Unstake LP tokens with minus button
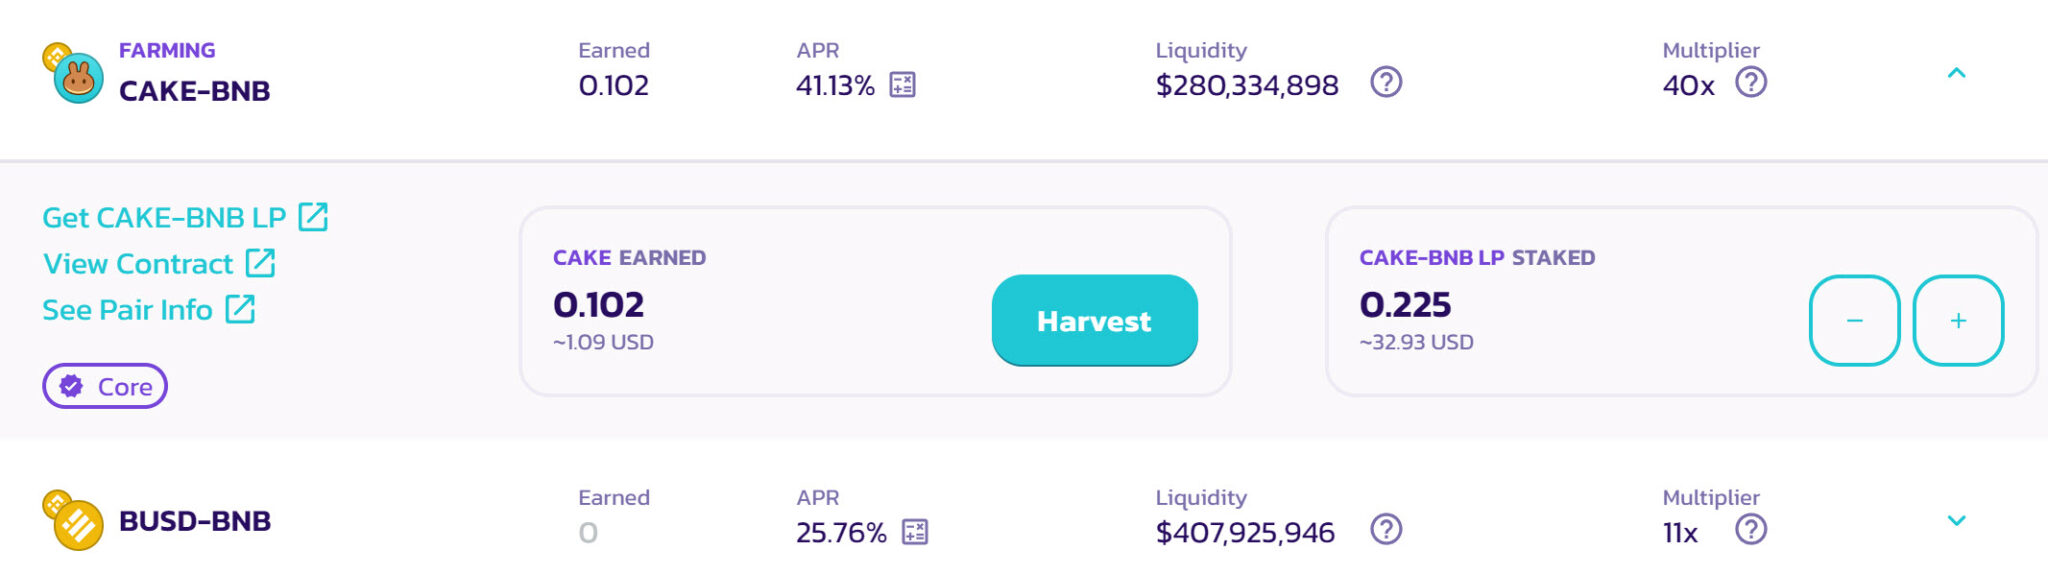 pos(1855,321)
